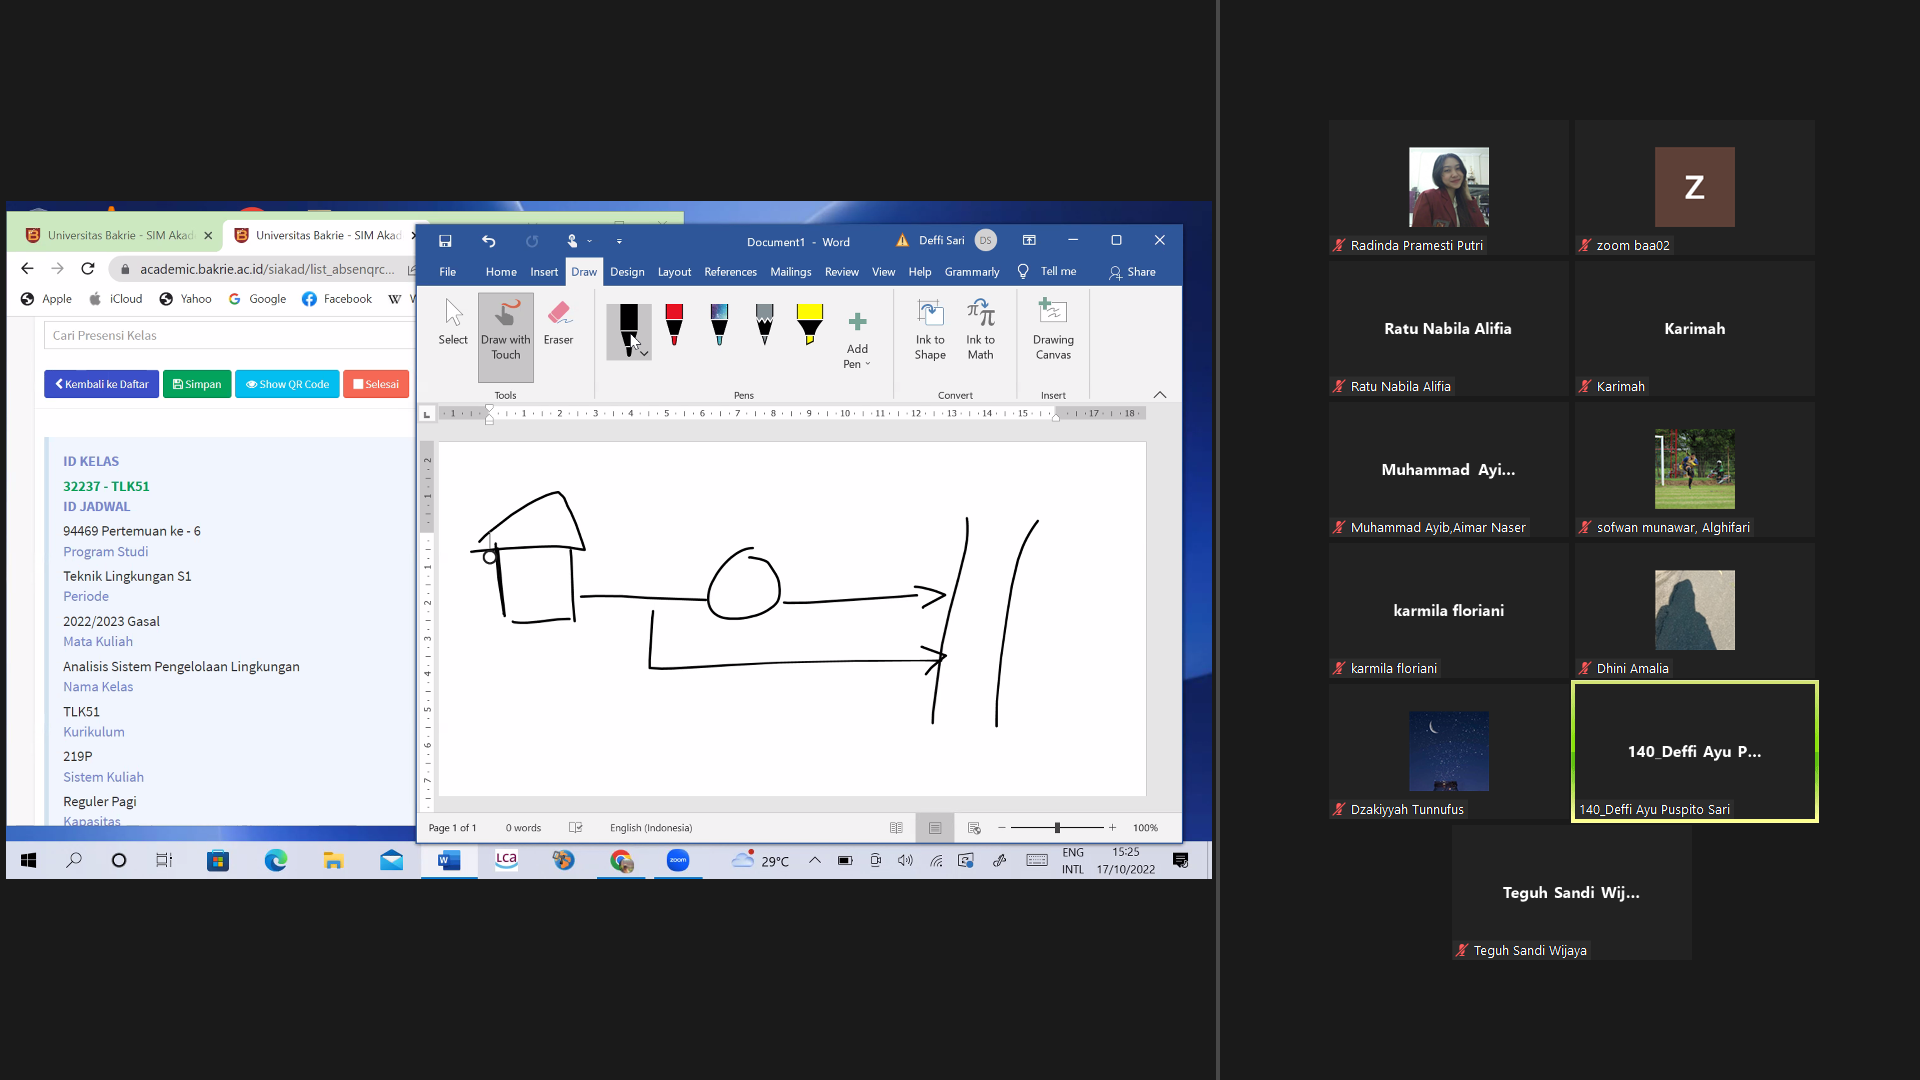Open Customize Quick Access Toolbar dropdown

pyautogui.click(x=619, y=241)
